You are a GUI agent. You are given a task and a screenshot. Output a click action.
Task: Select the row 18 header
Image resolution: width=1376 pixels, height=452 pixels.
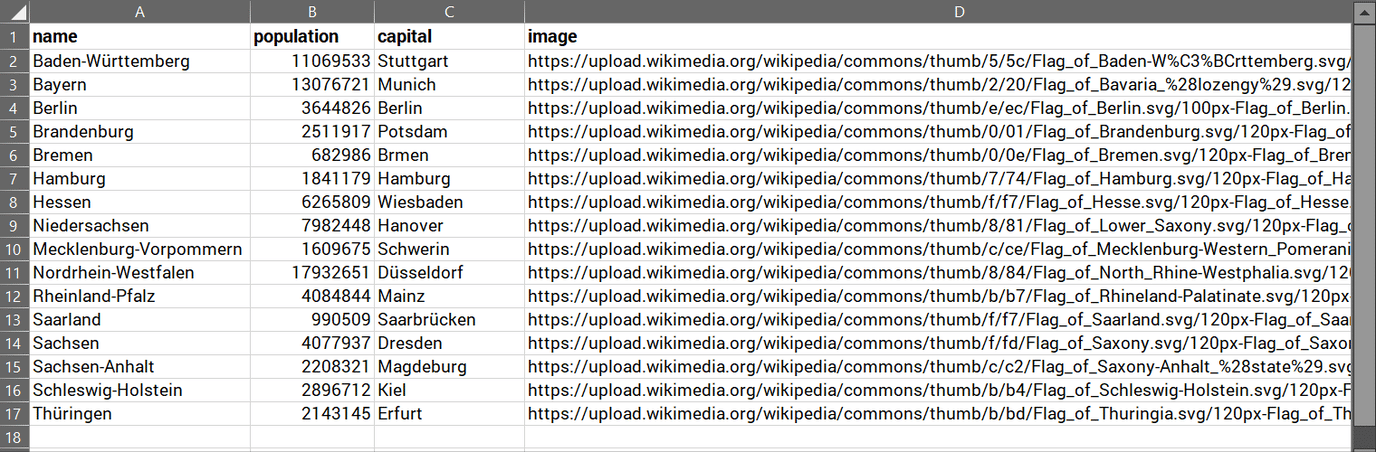point(15,437)
